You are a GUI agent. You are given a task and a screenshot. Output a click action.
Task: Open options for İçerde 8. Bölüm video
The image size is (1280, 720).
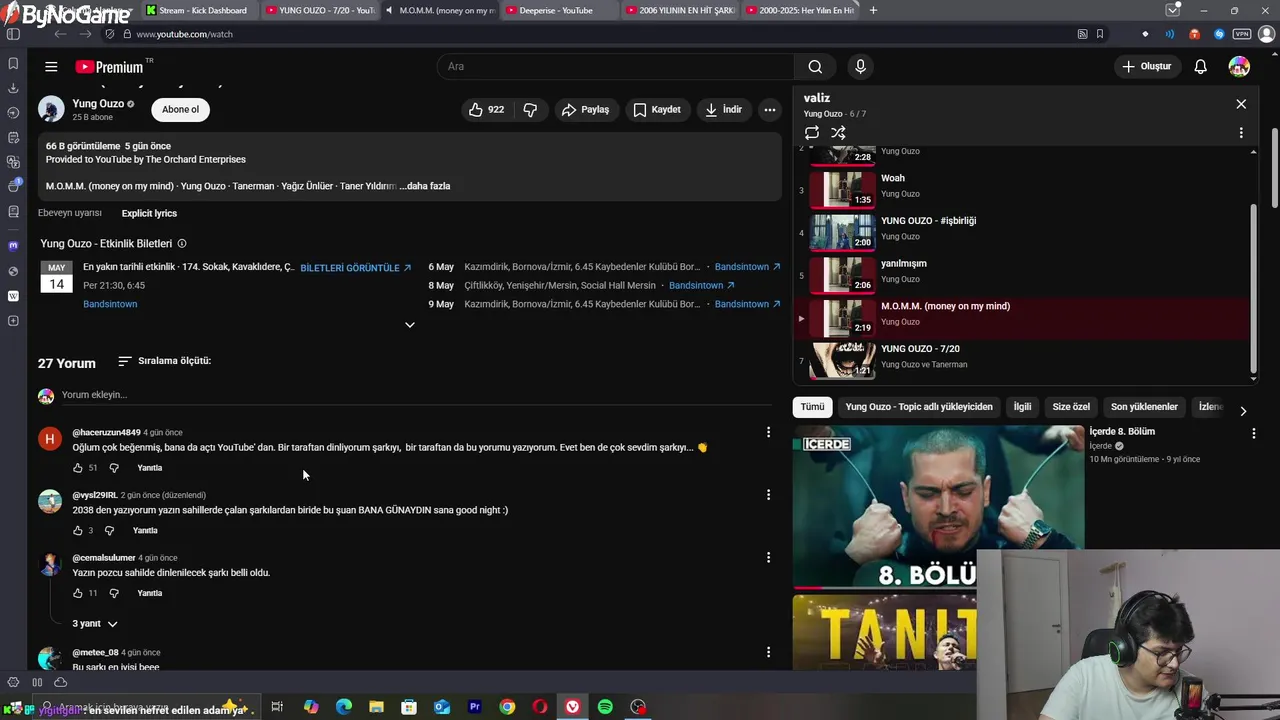pos(1253,433)
